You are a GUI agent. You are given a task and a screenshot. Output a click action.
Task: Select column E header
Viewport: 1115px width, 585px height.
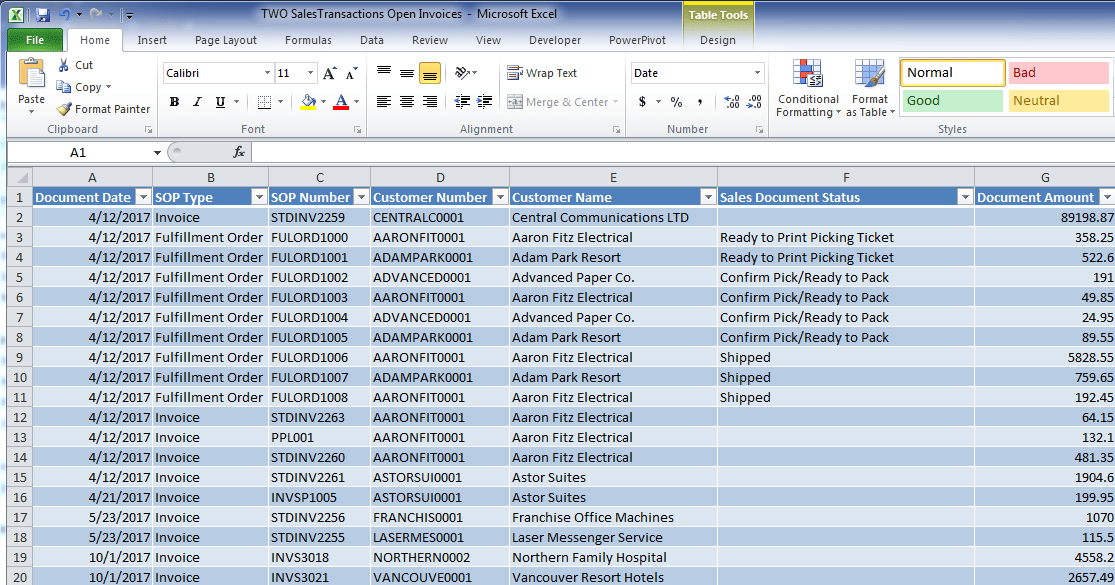(613, 177)
